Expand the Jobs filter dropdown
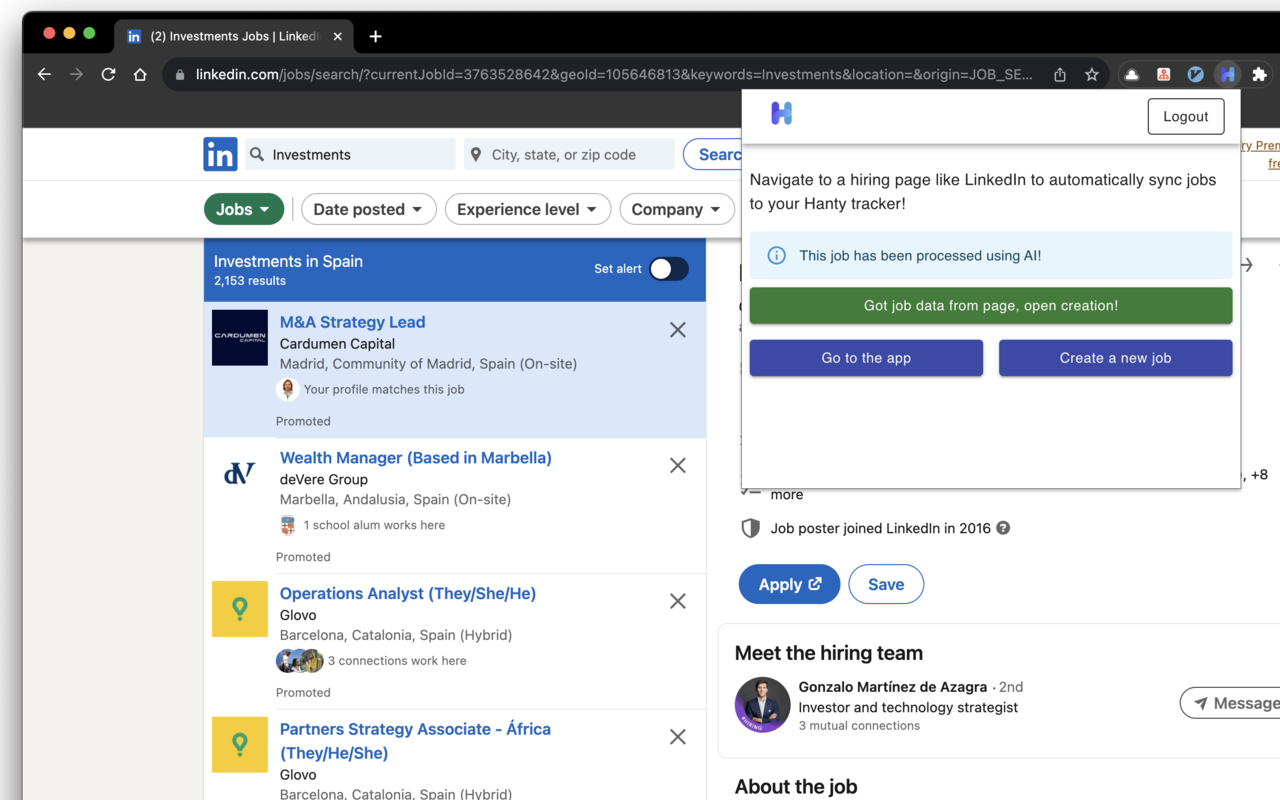1280x800 pixels. tap(244, 209)
